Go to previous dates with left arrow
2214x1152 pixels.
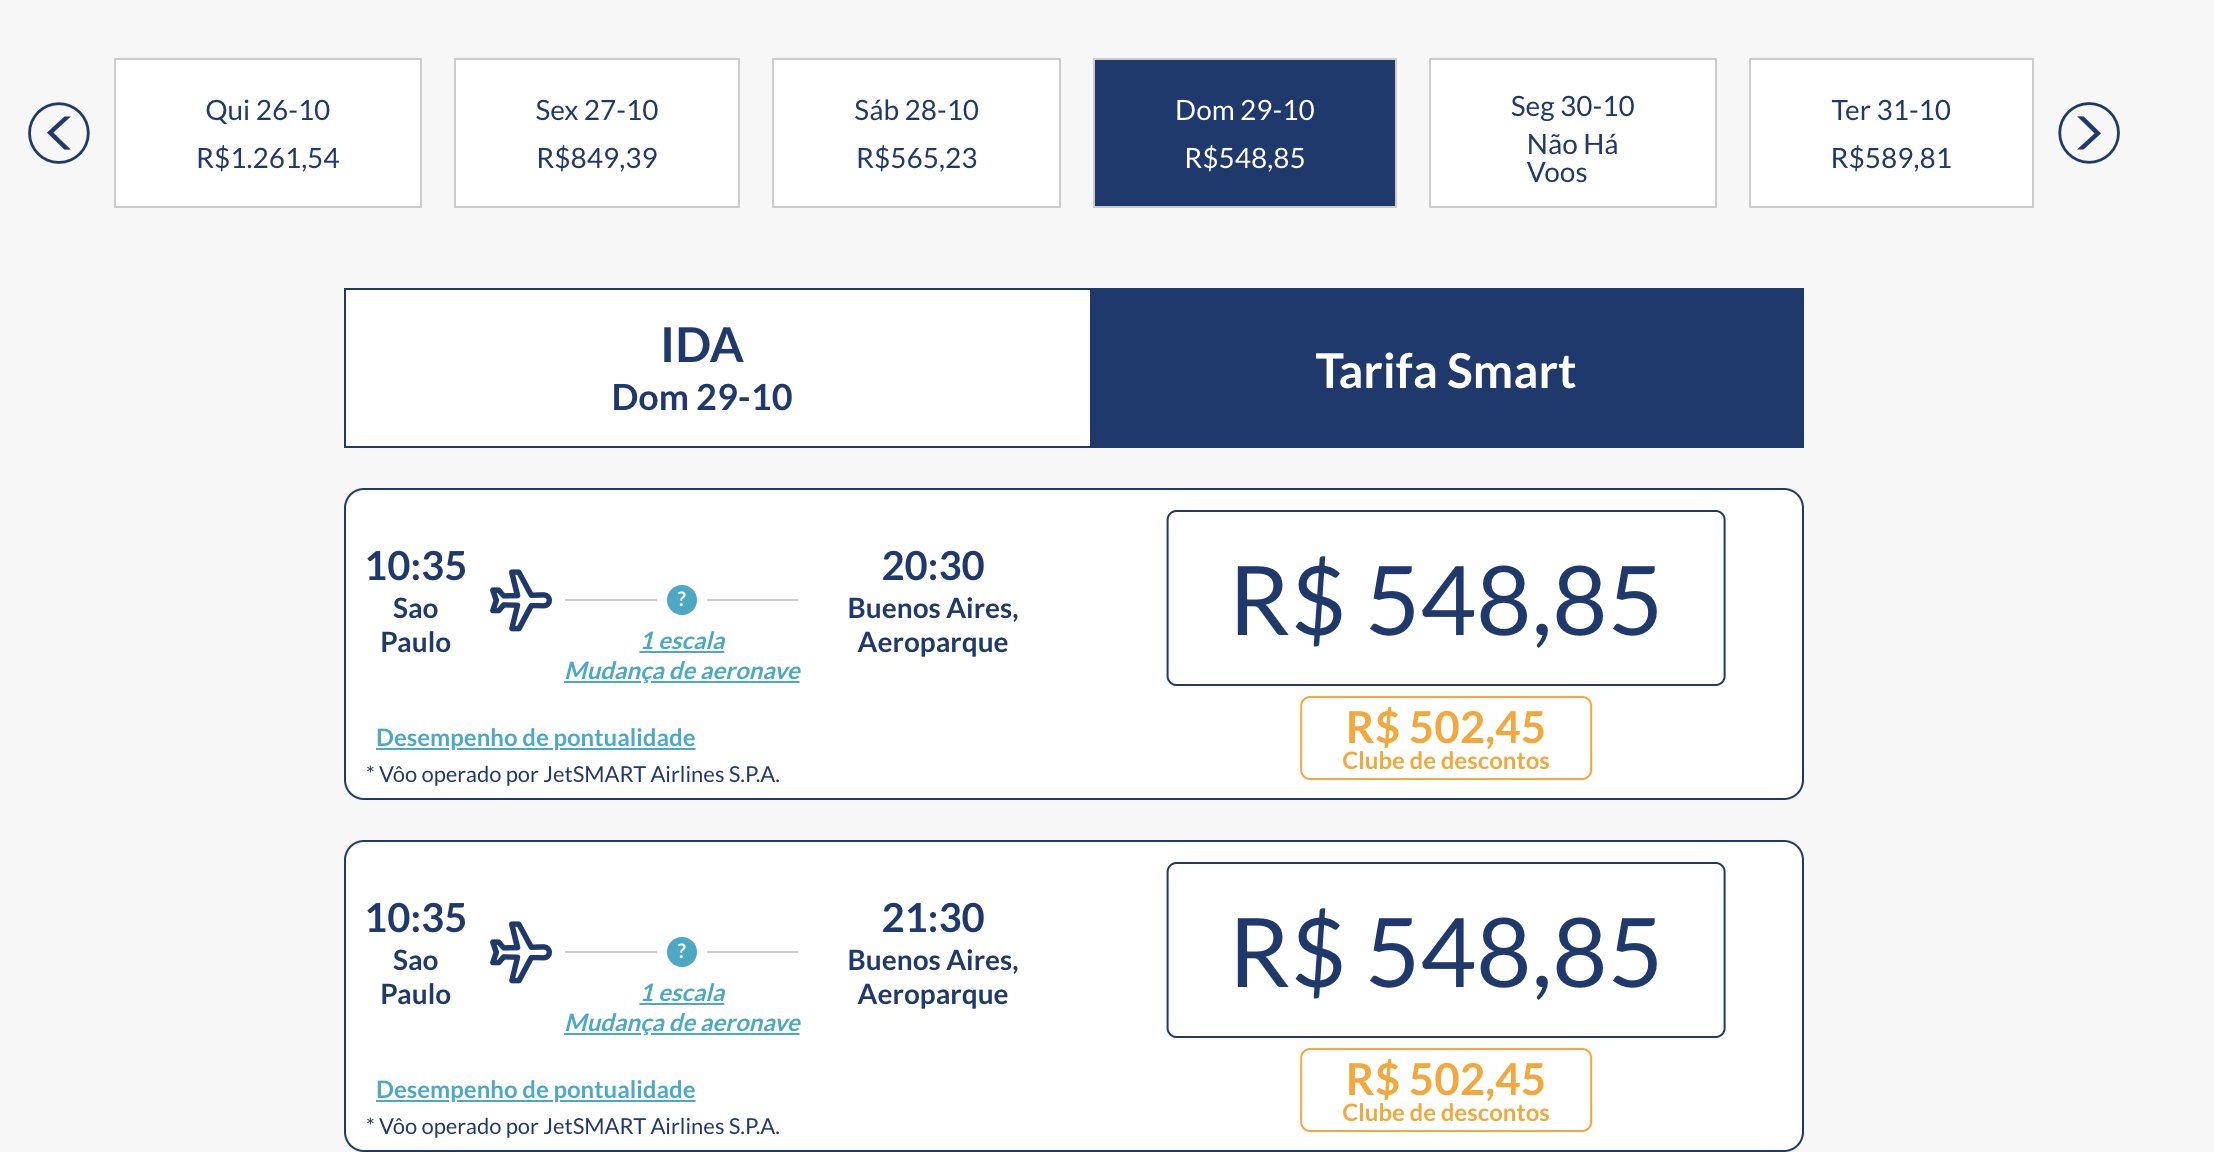[59, 133]
